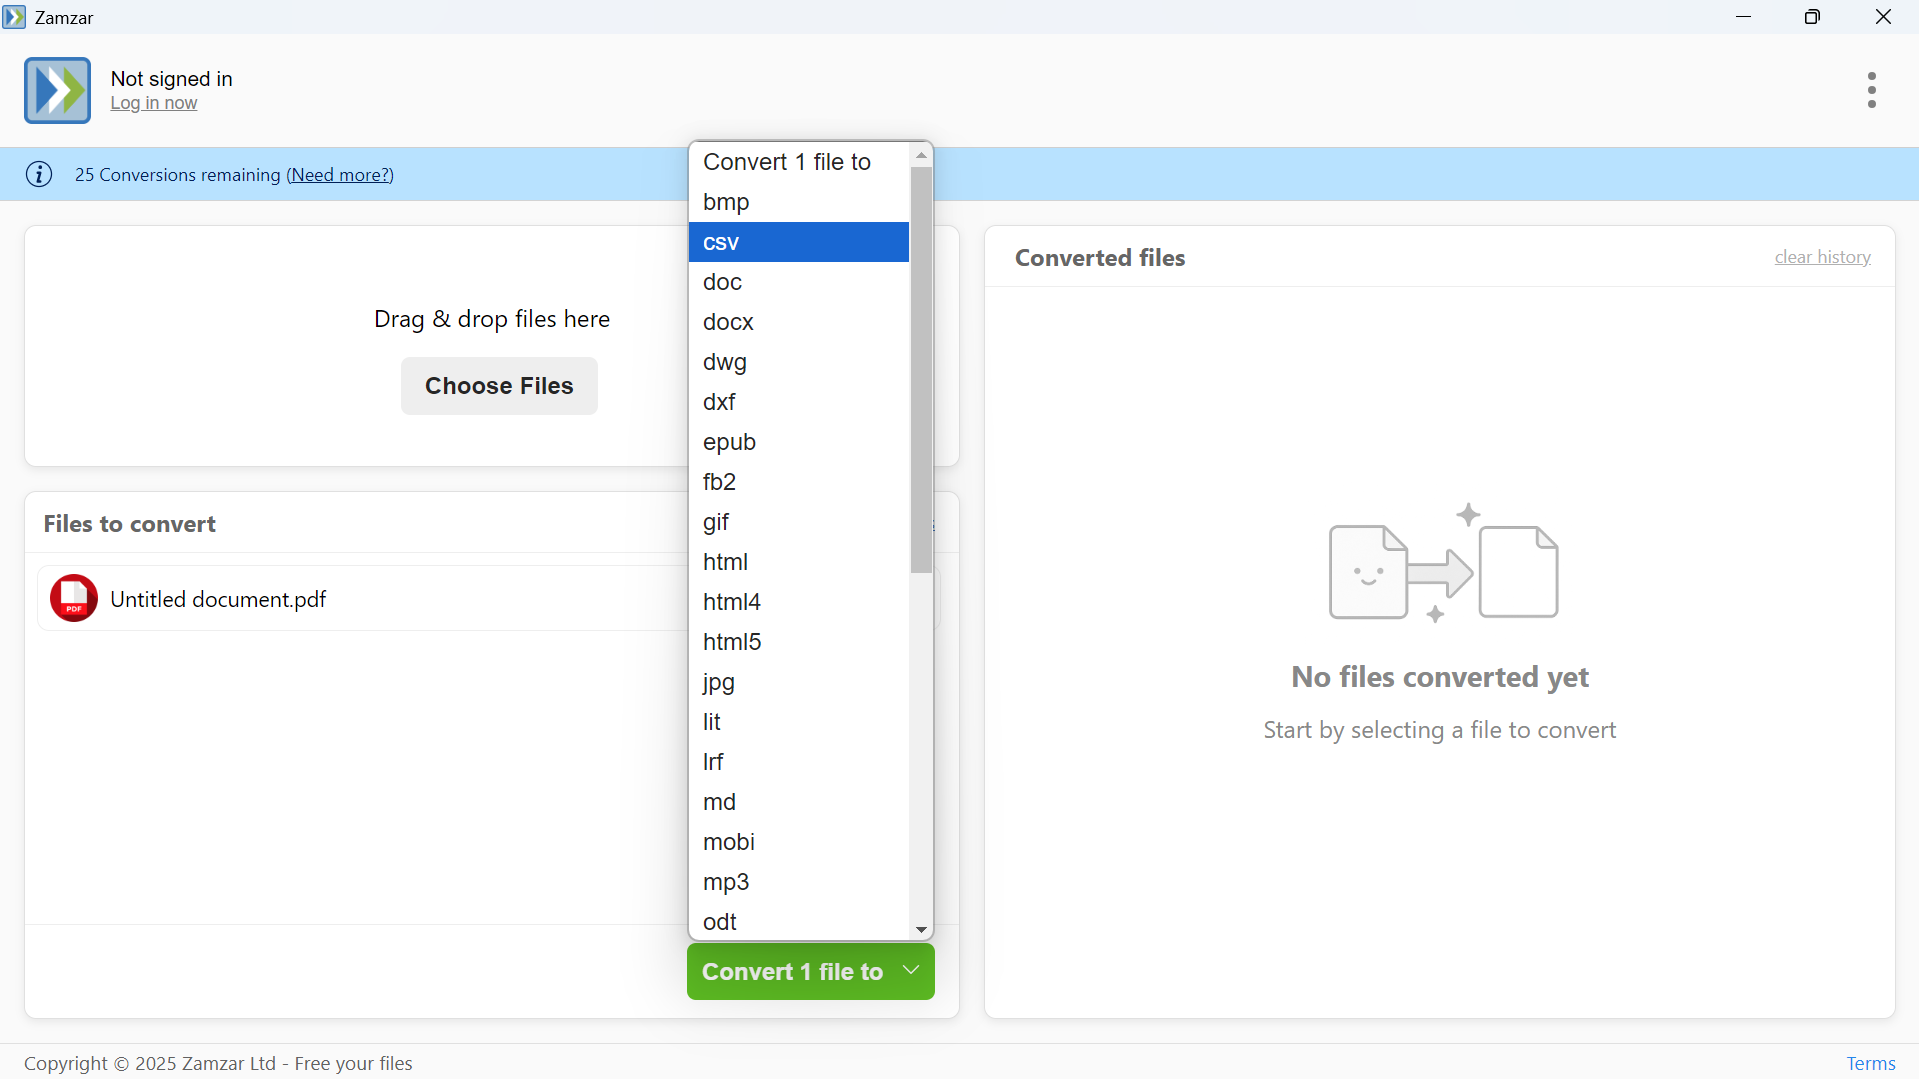Image resolution: width=1919 pixels, height=1079 pixels.
Task: Pick jpg as the conversion format
Action: pos(799,682)
